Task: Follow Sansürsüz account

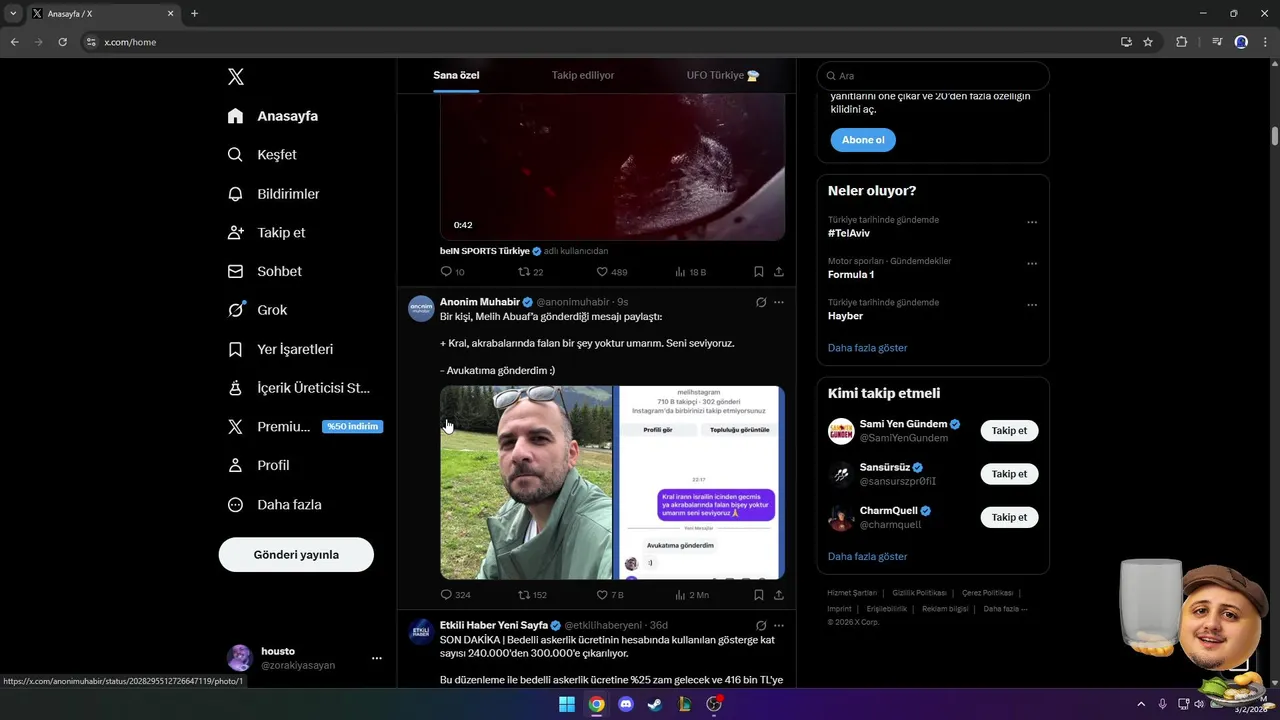Action: [x=1009, y=474]
